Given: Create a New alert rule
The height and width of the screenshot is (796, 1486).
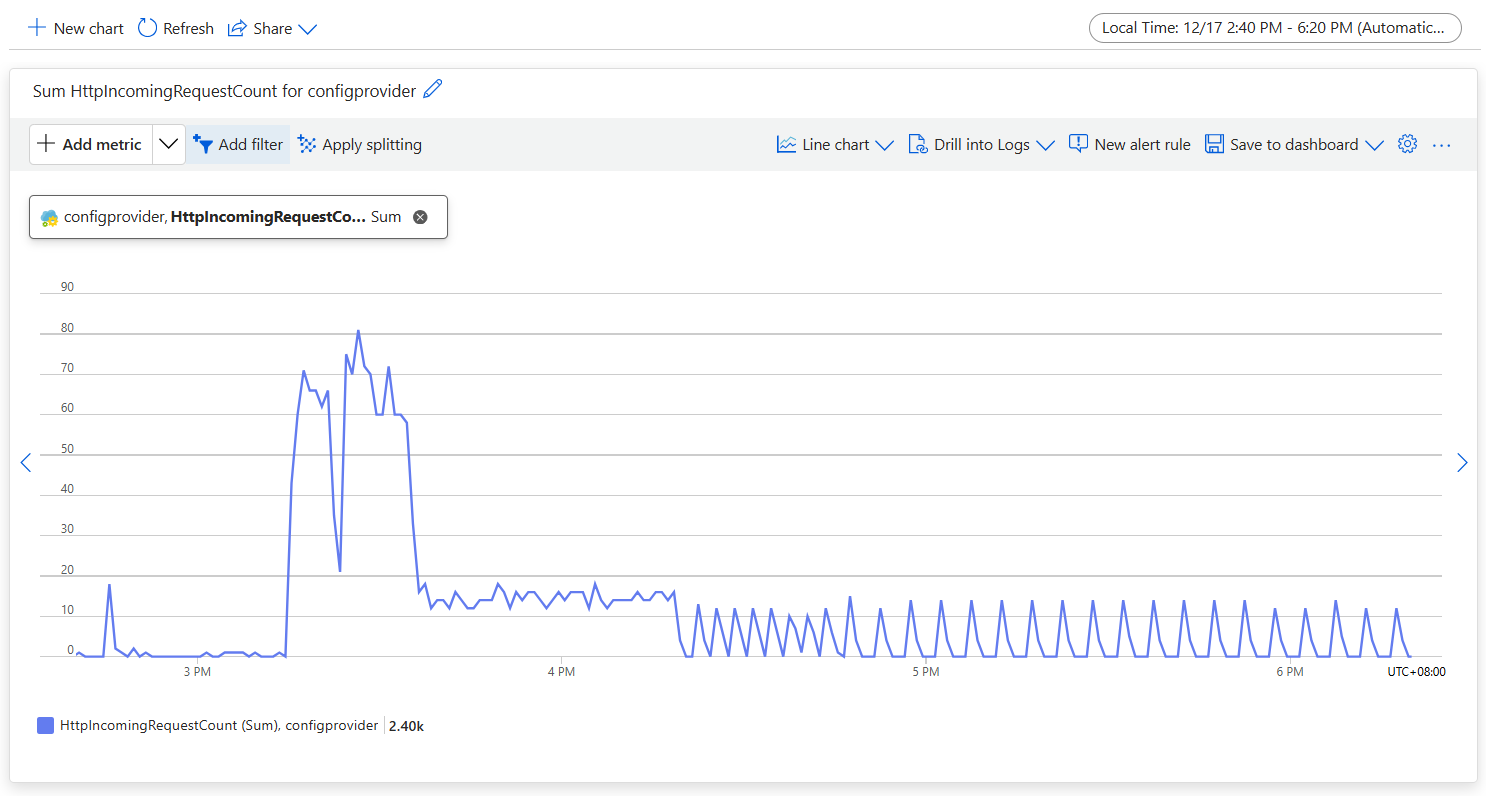Looking at the screenshot, I should [x=1130, y=144].
